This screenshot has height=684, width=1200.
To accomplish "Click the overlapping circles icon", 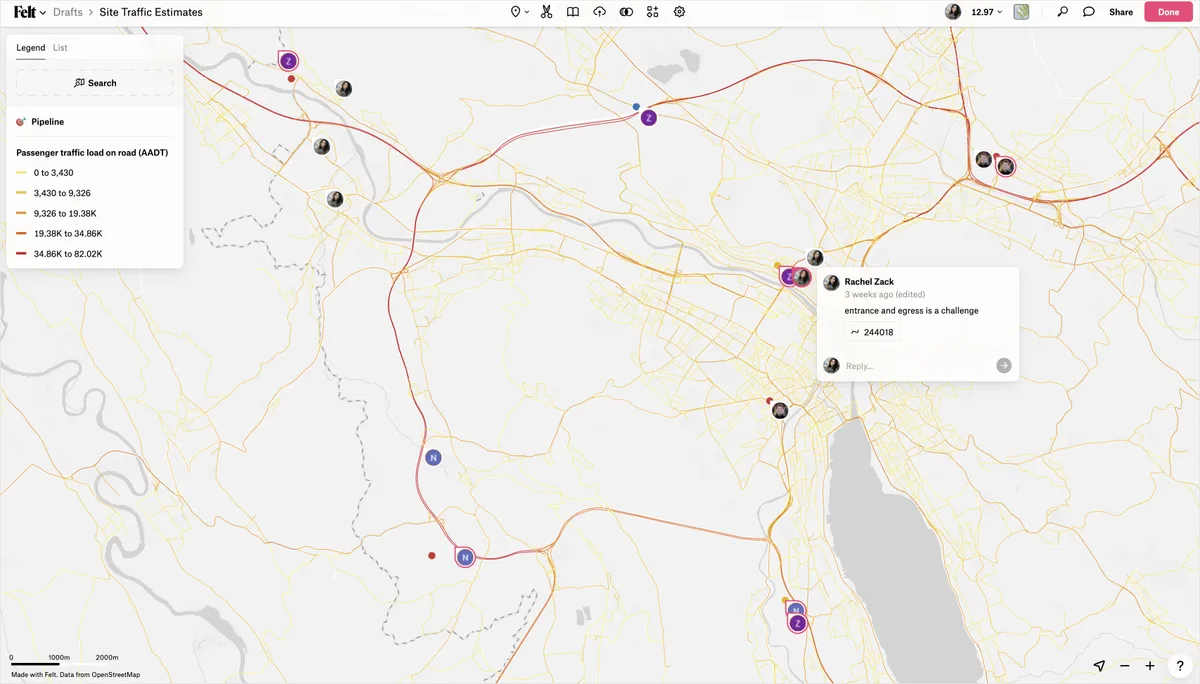I will [x=626, y=12].
